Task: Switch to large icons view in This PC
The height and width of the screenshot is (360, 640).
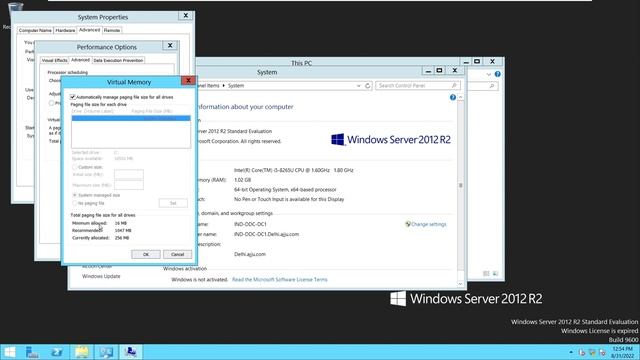Action: (x=496, y=273)
